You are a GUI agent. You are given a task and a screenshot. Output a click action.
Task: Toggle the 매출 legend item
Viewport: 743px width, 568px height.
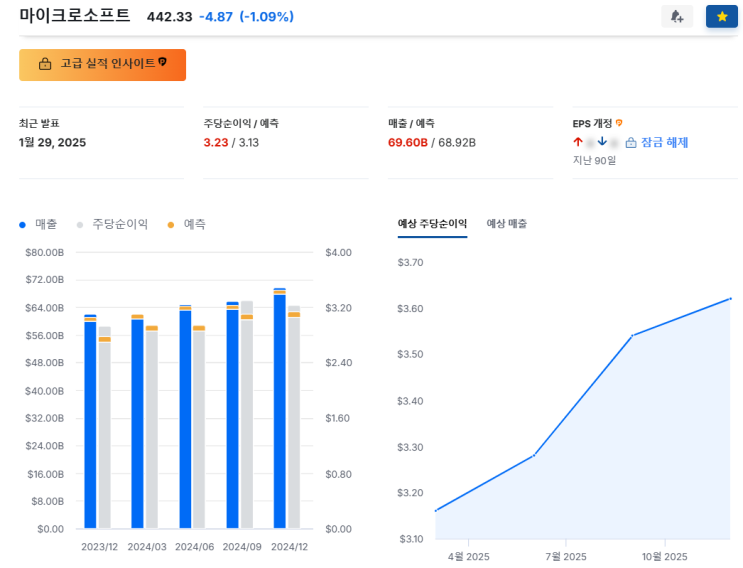coord(38,224)
